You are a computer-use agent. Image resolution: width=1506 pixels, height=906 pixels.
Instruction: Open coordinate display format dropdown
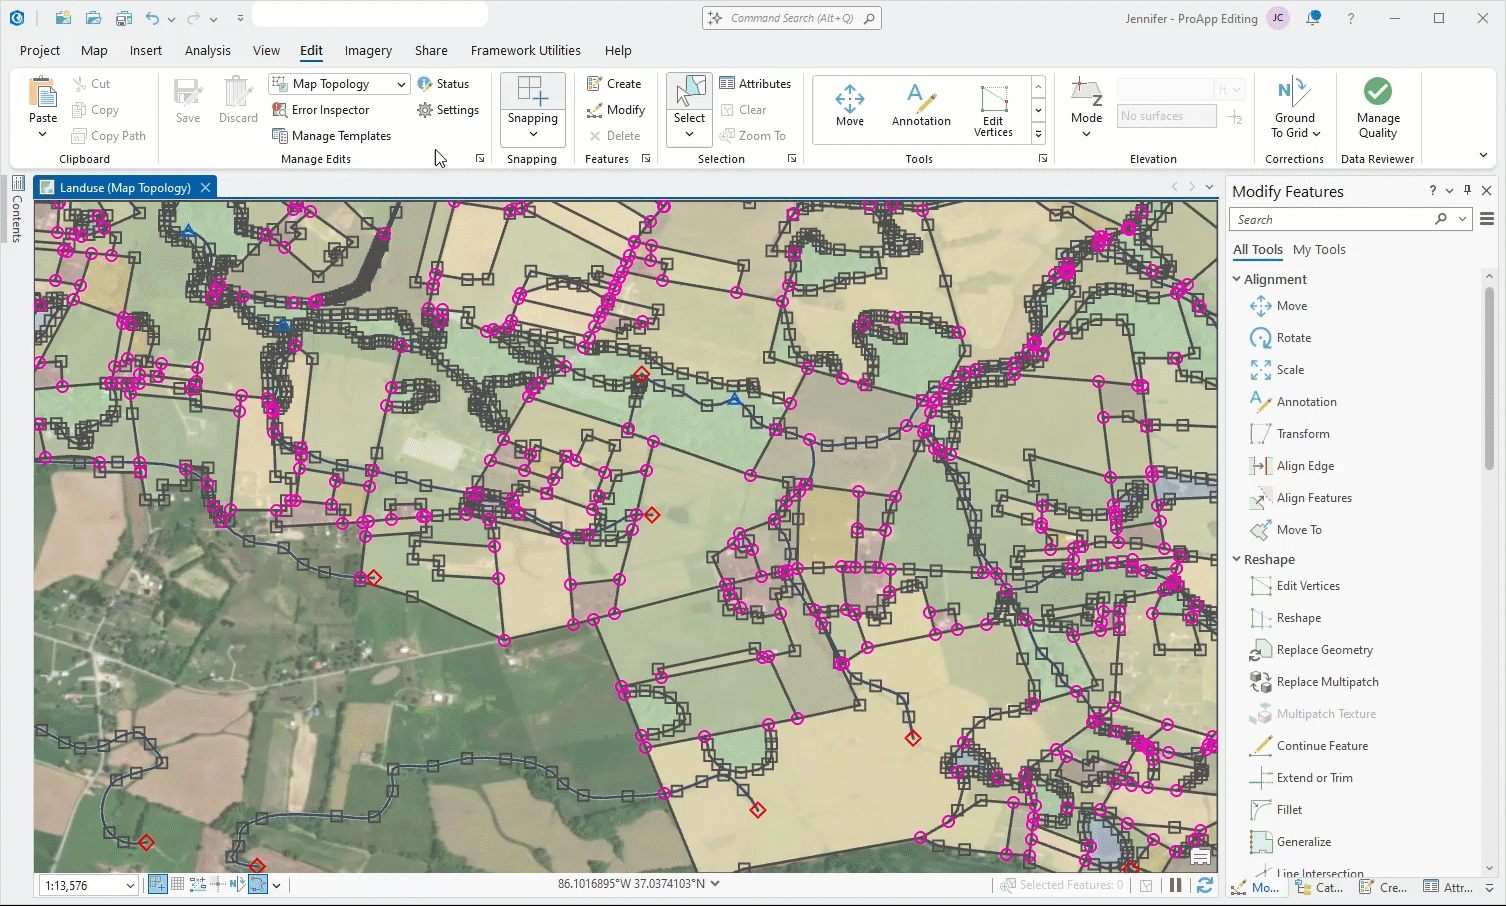tap(715, 884)
